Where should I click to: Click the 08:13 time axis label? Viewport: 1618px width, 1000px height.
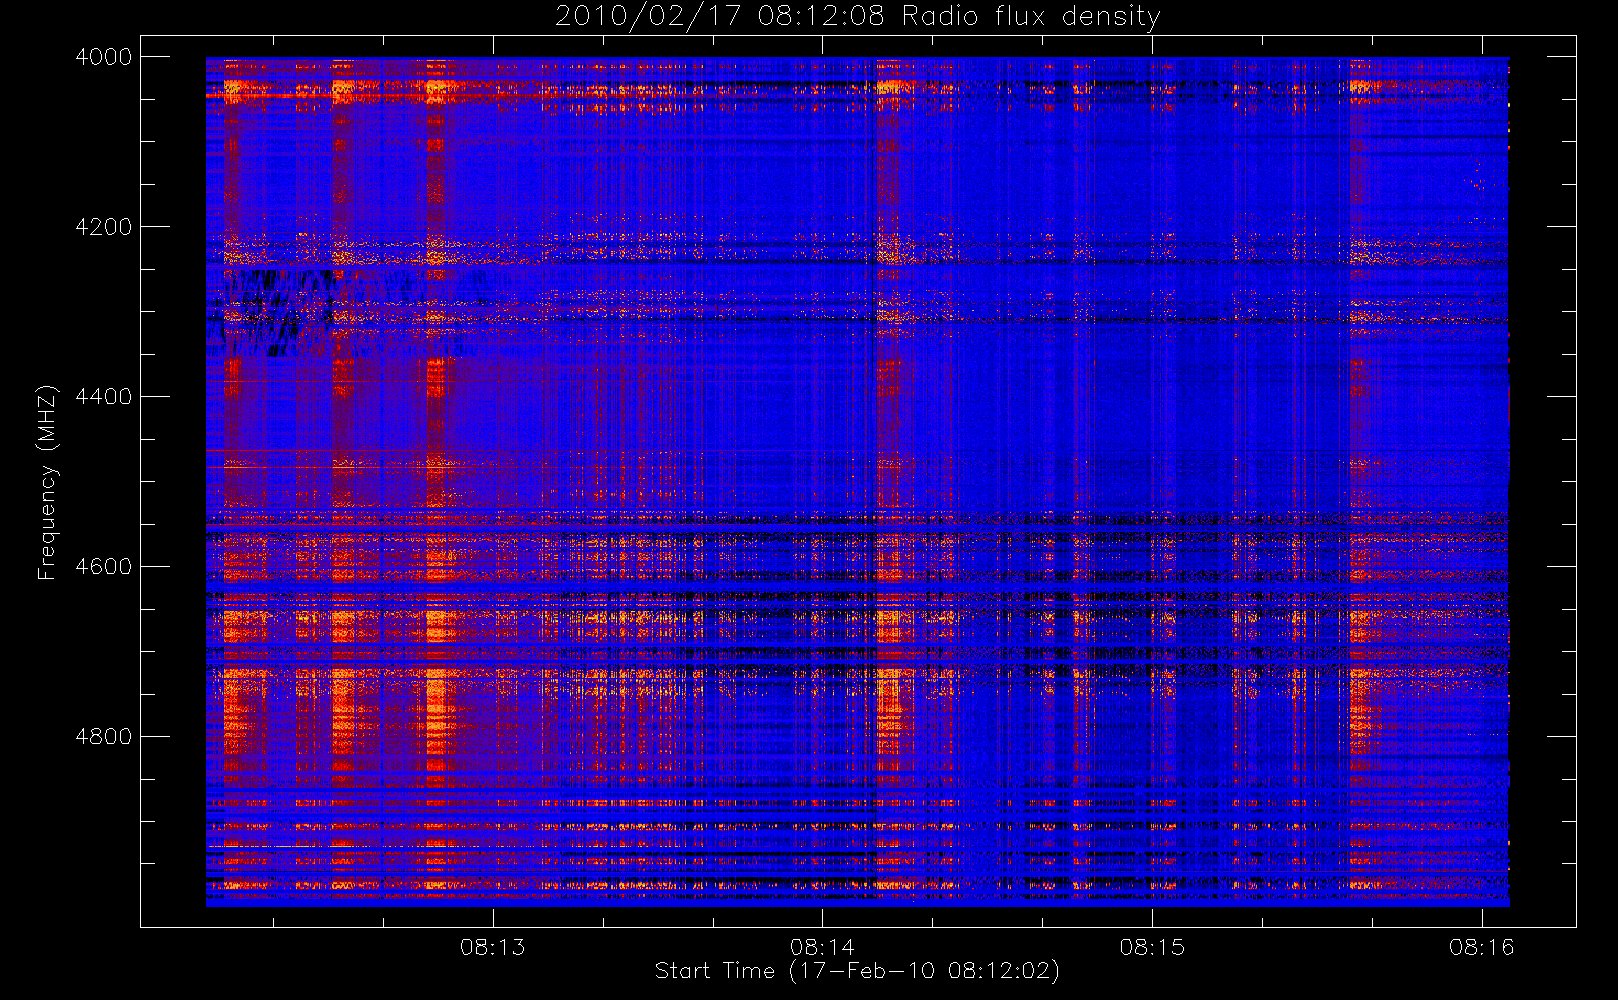pyautogui.click(x=492, y=947)
